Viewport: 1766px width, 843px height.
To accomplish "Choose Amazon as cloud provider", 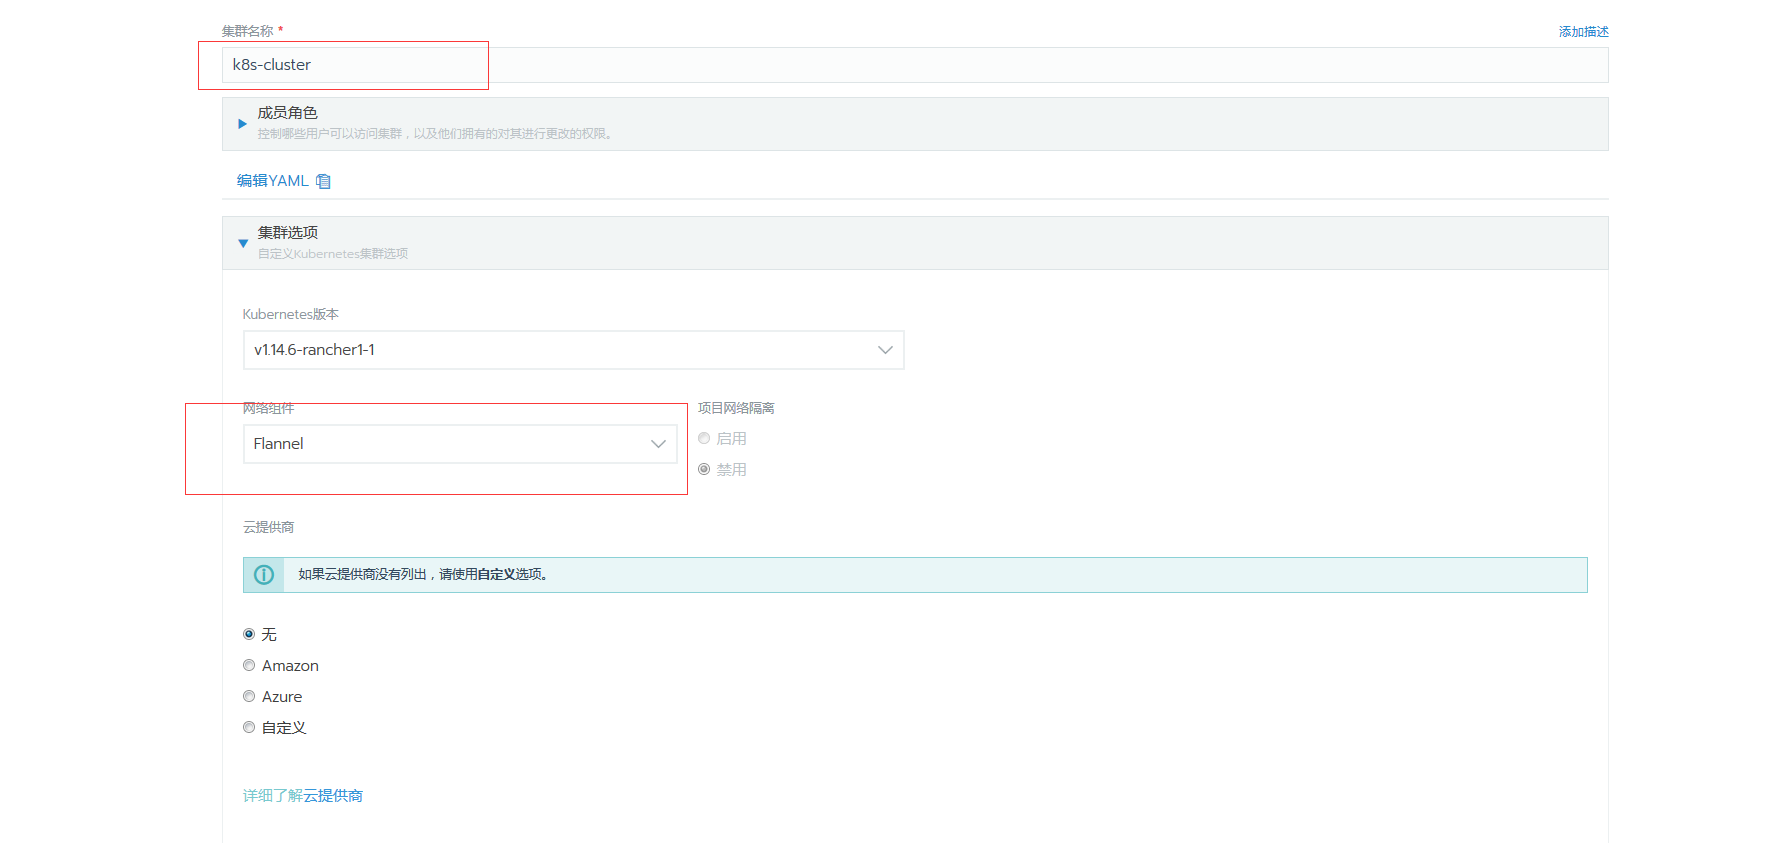I will coord(249,666).
